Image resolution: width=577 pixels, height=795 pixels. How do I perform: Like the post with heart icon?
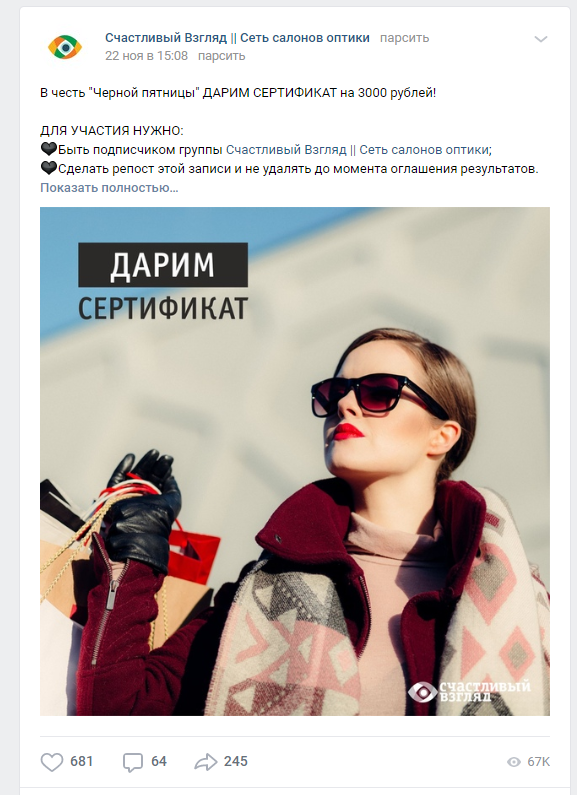(52, 762)
